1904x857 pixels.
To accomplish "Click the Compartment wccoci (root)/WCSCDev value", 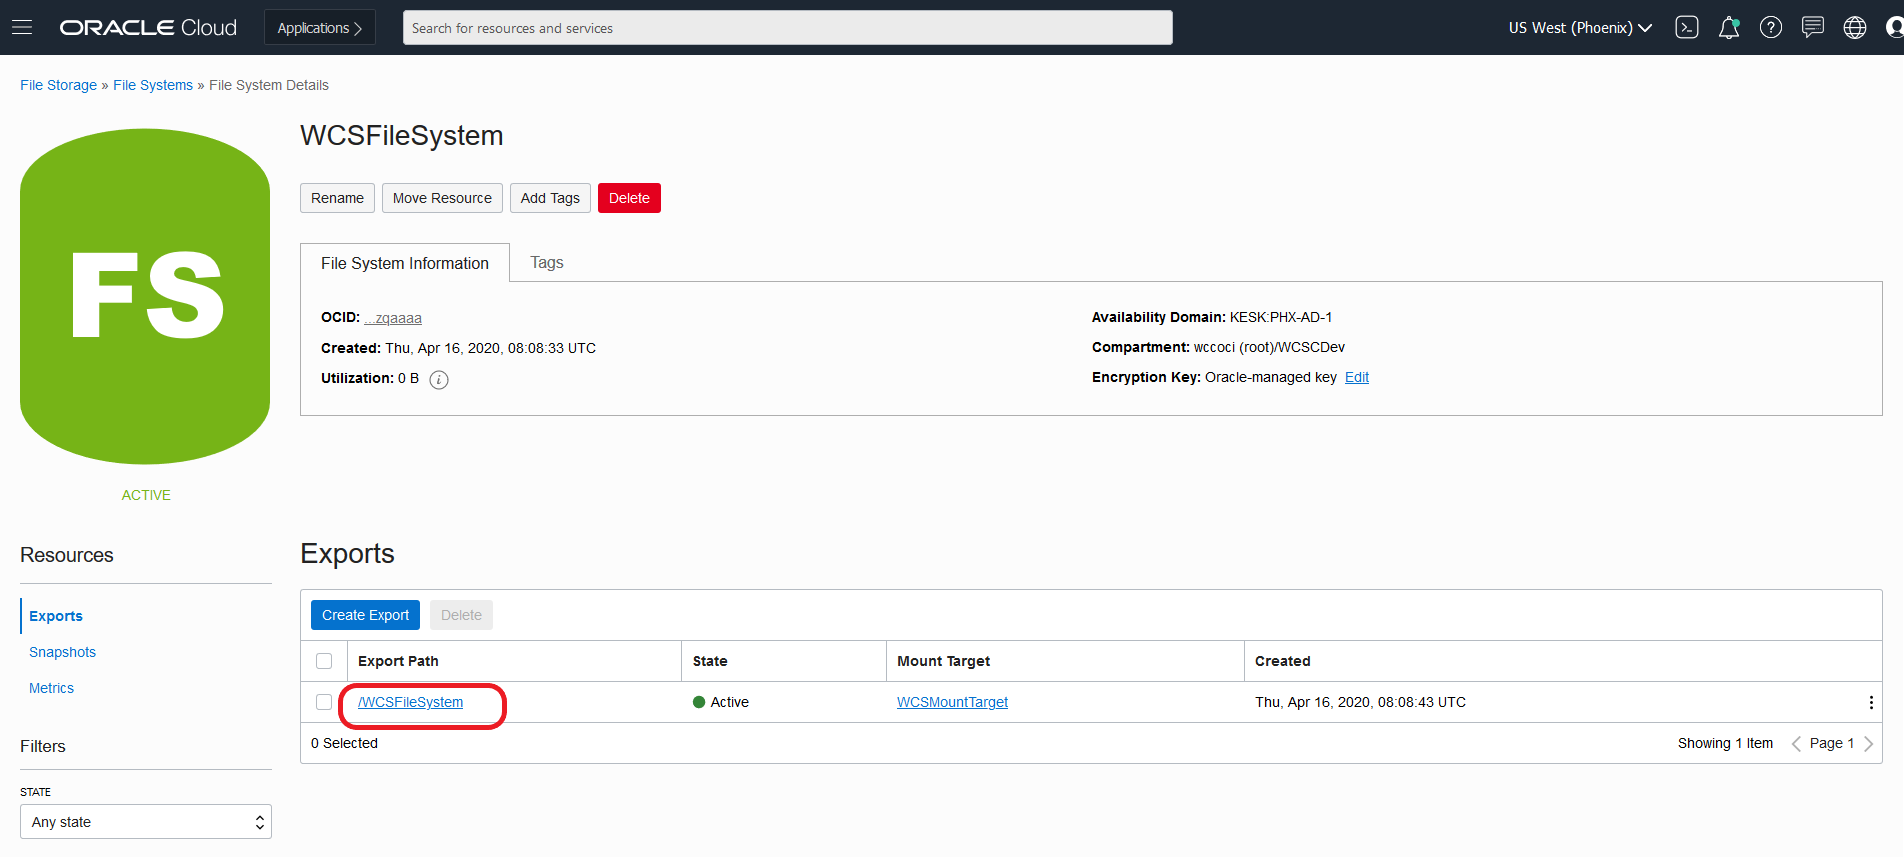I will [x=1269, y=347].
